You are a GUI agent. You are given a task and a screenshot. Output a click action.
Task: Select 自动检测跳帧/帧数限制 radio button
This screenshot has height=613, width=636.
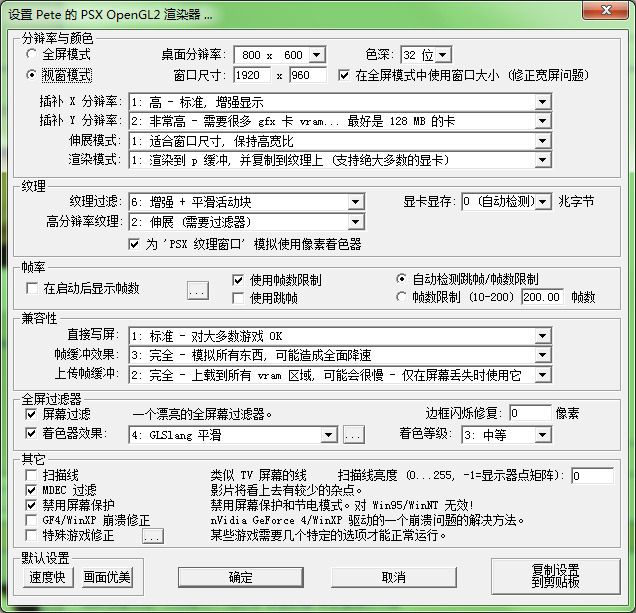(x=401, y=279)
